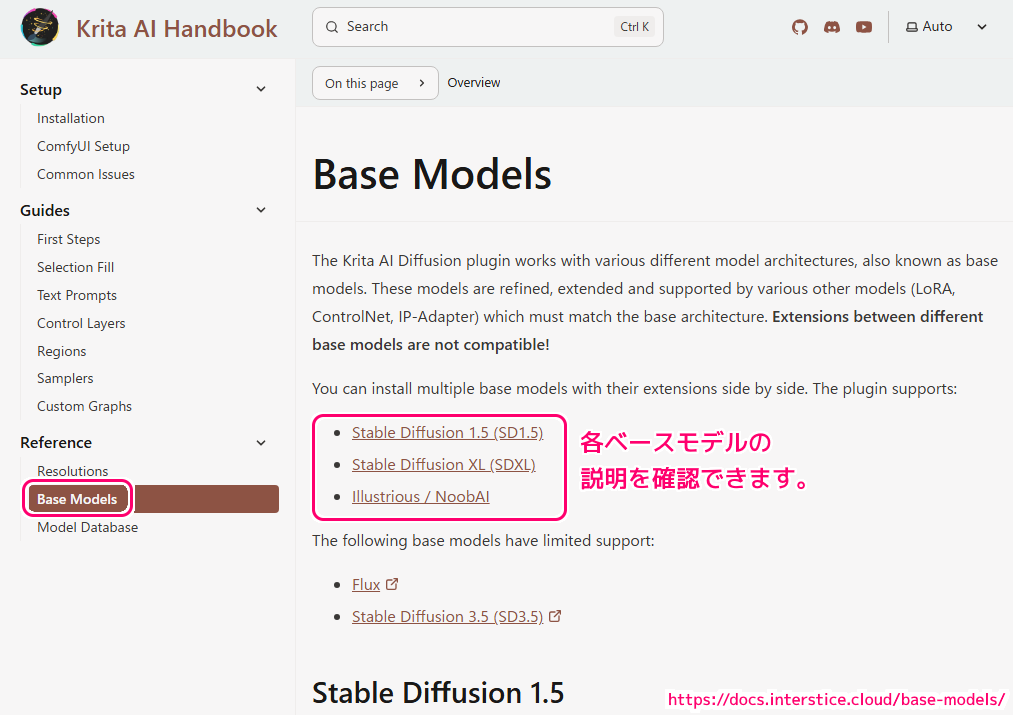This screenshot has height=715, width=1013.
Task: Focus the Search input field
Action: tap(487, 27)
